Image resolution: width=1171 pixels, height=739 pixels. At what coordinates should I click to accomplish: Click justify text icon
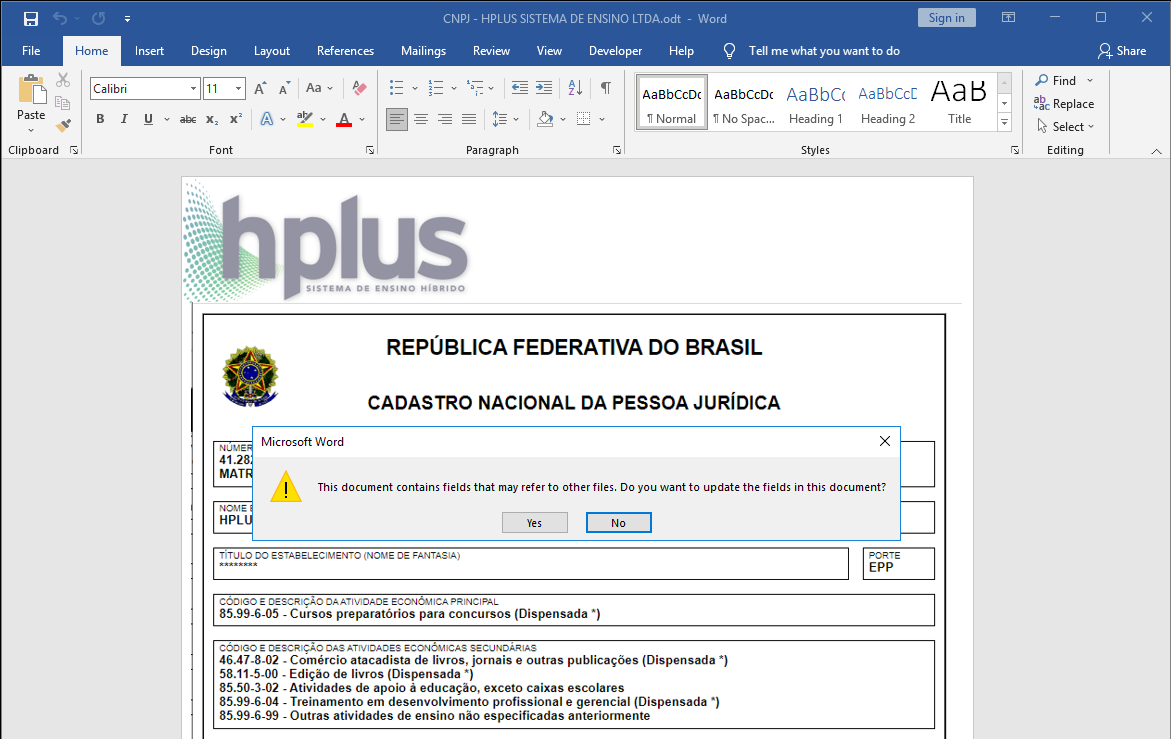(x=469, y=119)
